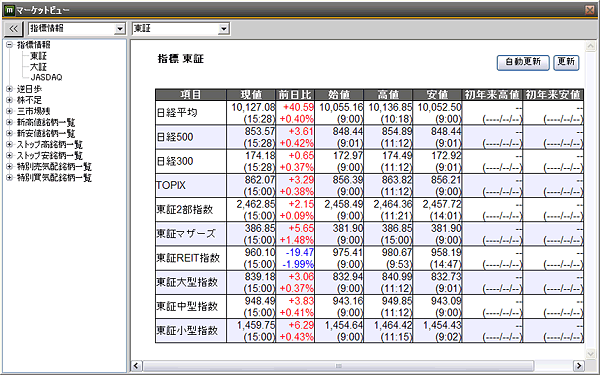Image resolution: width=600 pixels, height=375 pixels.
Task: Collapse the side panel with the << button
Action: 13,29
